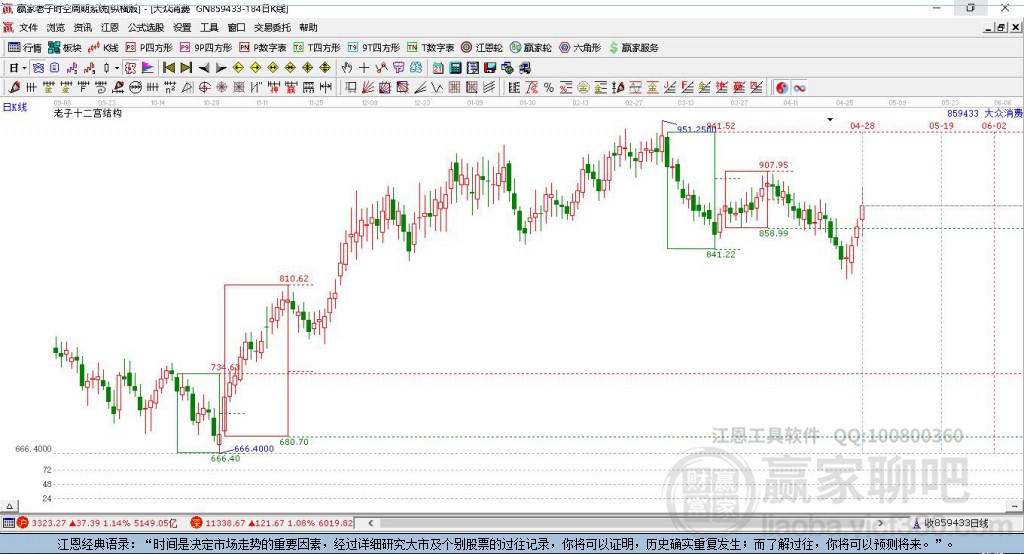1024x554 pixels.
Task: Open the 公式选股 menu
Action: 146,27
